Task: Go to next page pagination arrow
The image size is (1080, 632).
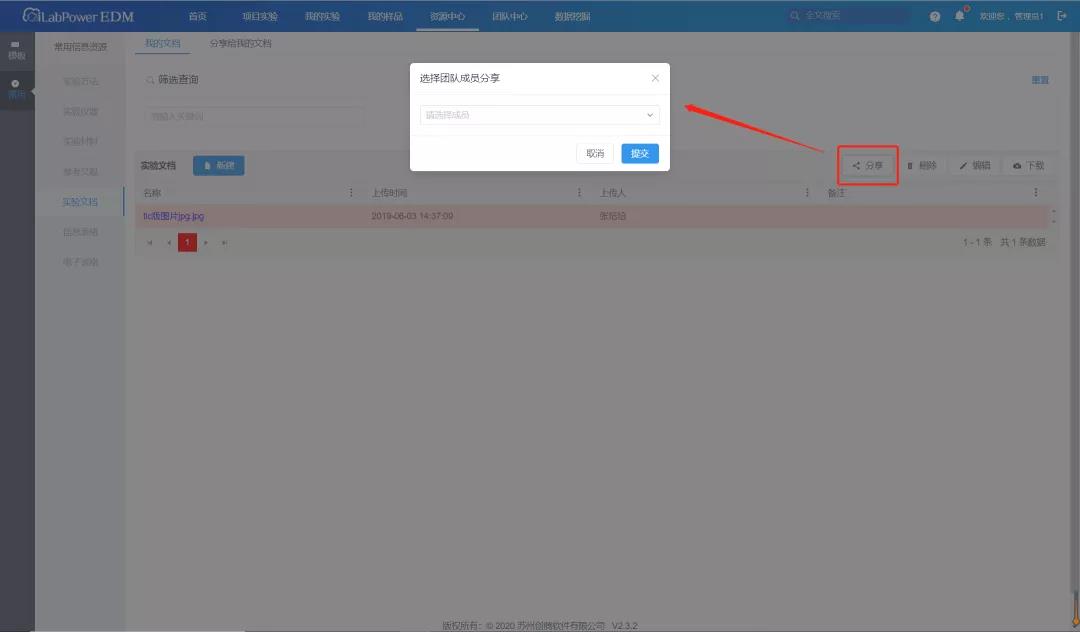Action: coord(206,242)
